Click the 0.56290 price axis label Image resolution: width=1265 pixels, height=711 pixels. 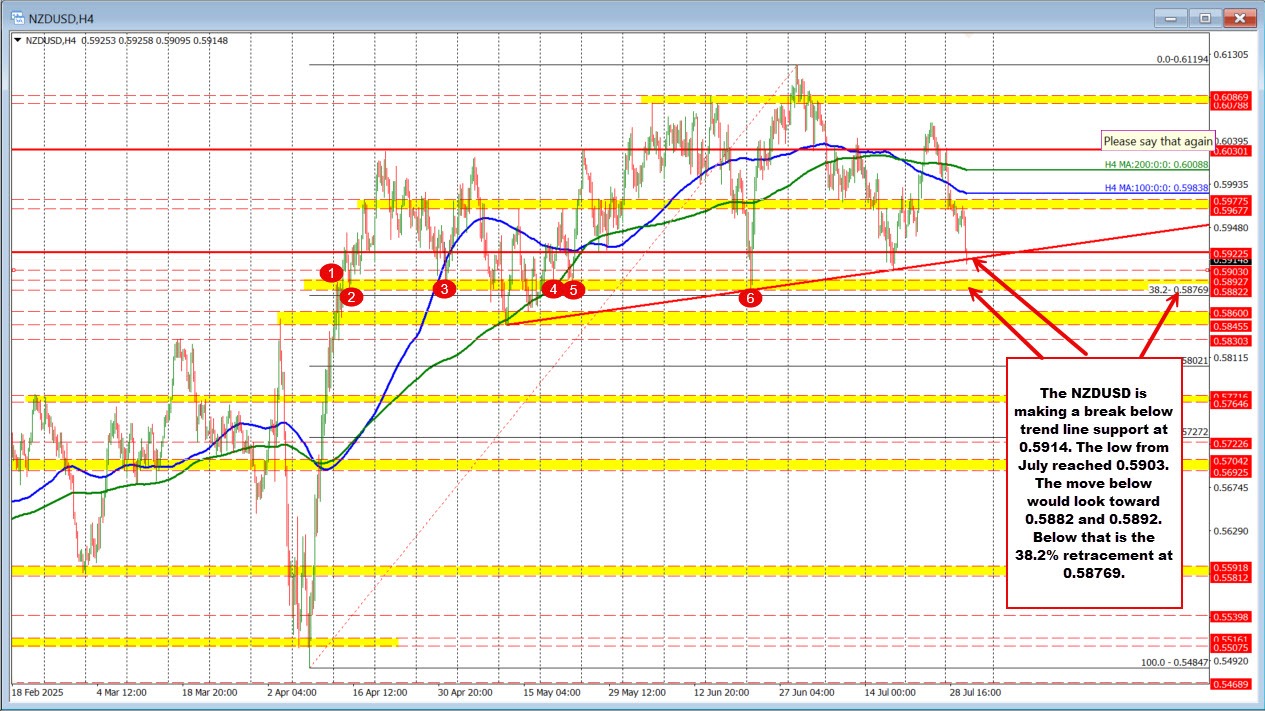[x=1231, y=531]
